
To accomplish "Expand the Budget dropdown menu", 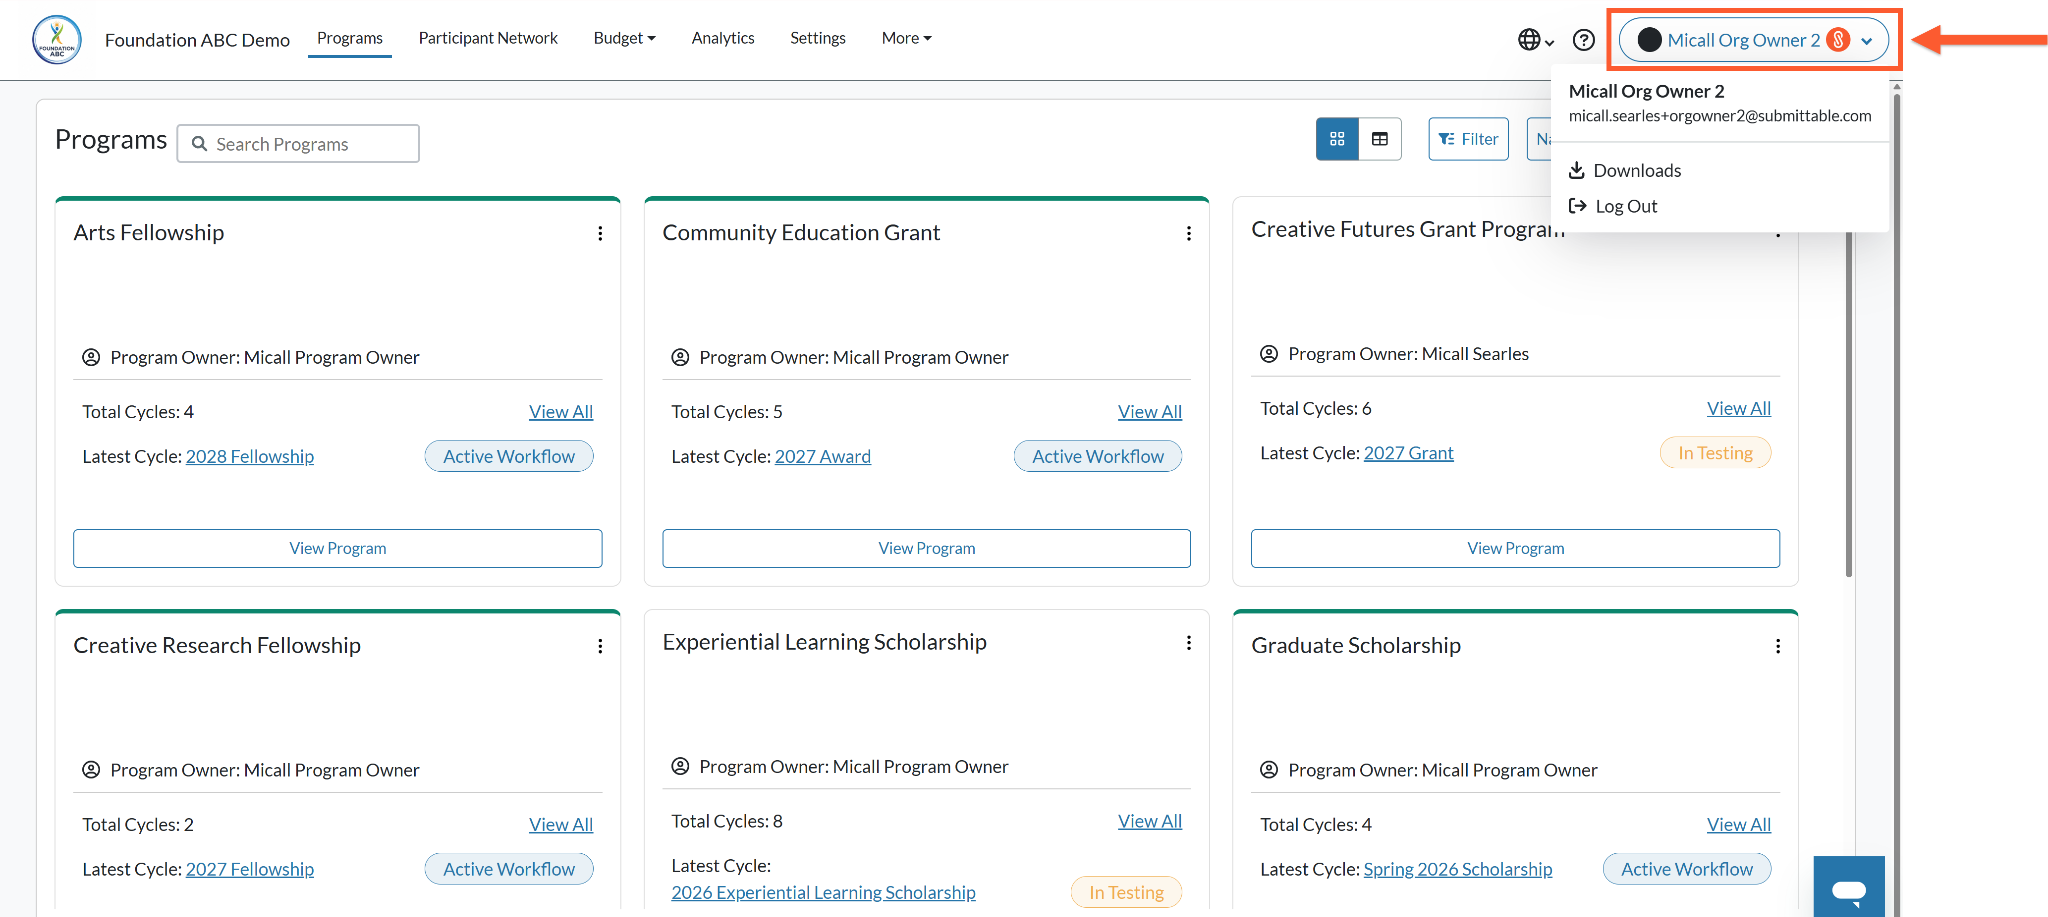I will pos(625,38).
